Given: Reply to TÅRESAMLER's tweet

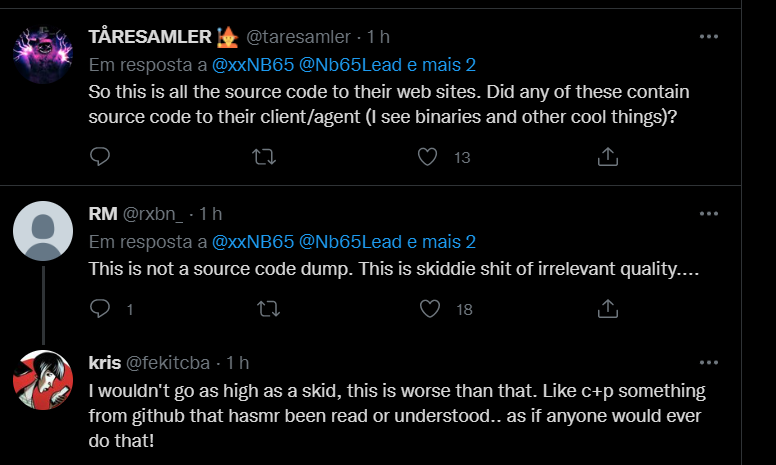Looking at the screenshot, I should [x=99, y=156].
